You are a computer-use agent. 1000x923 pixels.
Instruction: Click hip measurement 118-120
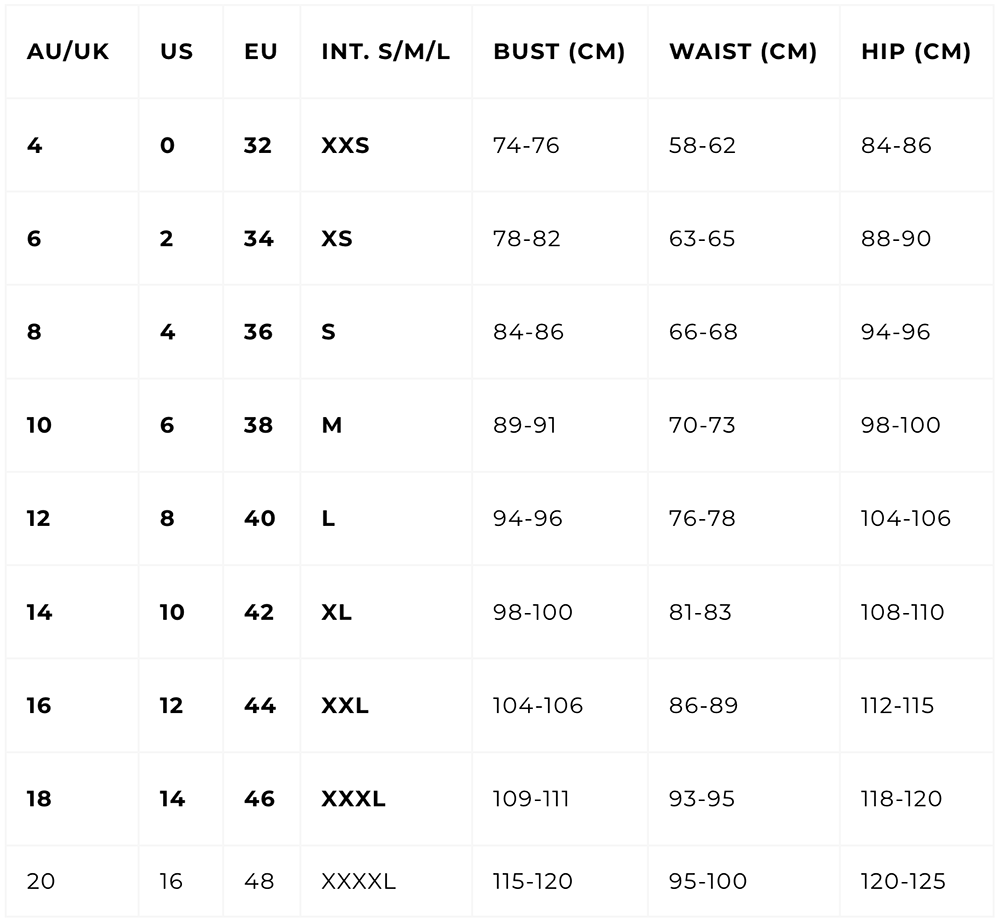click(x=901, y=799)
